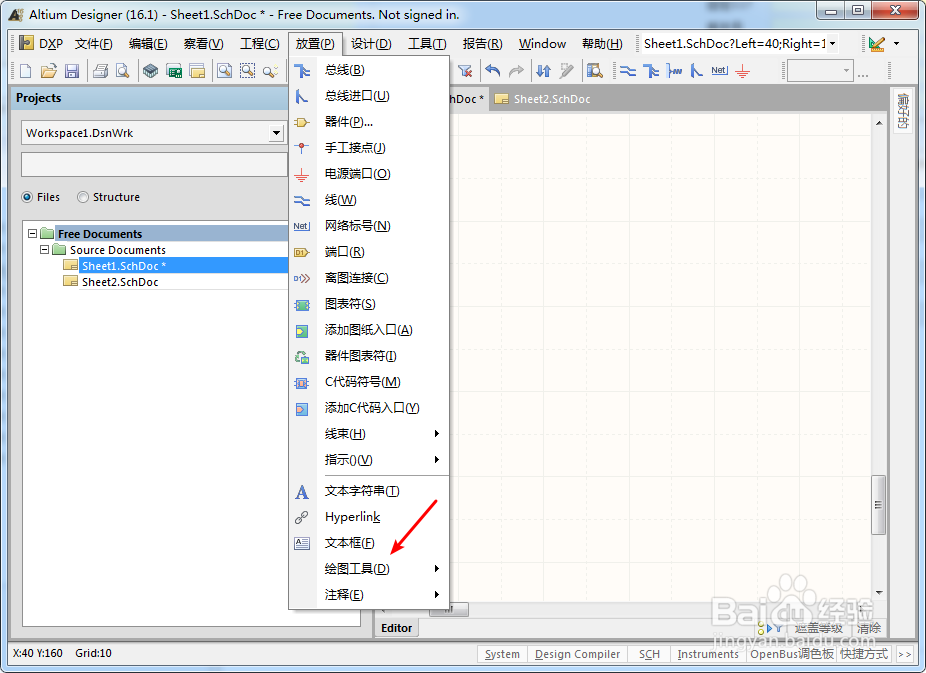Screen dimensions: 926x673
Task: Collapse the Free Documents tree node
Action: click(32, 234)
